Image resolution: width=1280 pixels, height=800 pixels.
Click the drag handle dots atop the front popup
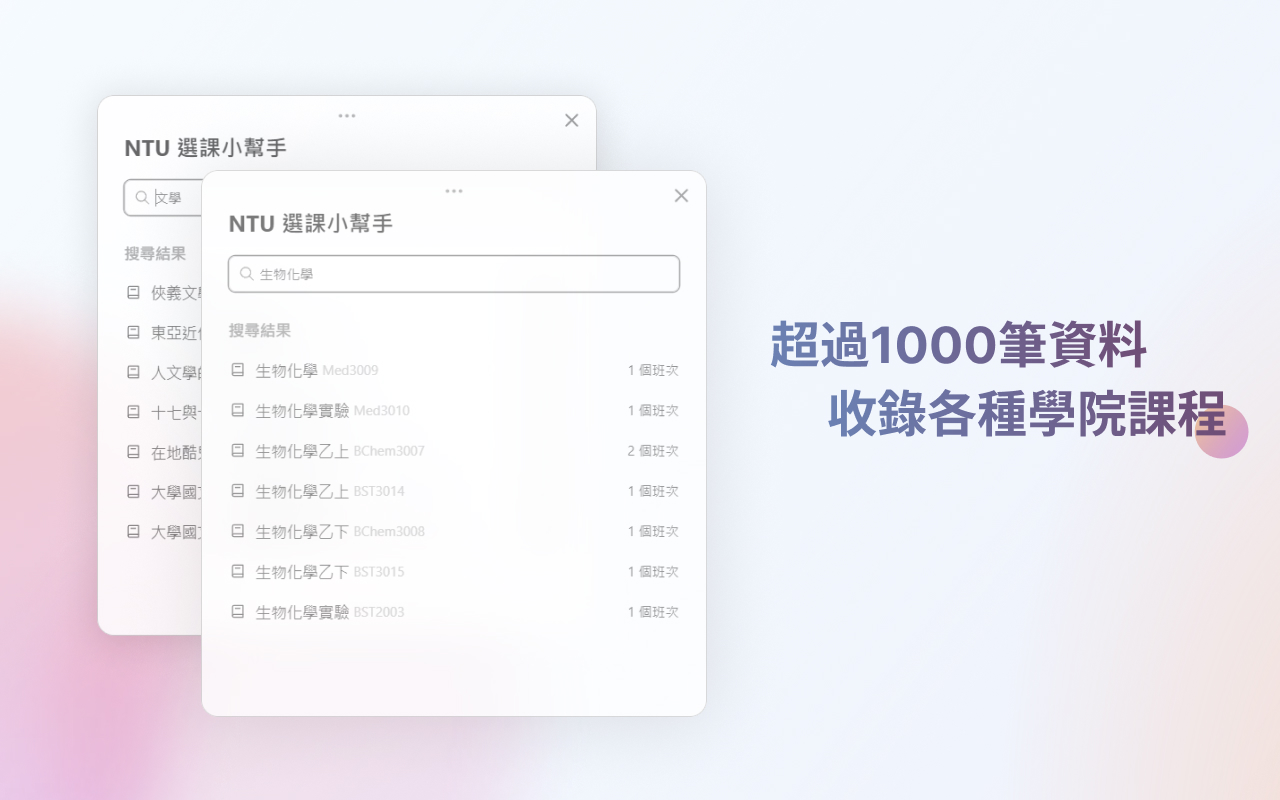pos(453,190)
